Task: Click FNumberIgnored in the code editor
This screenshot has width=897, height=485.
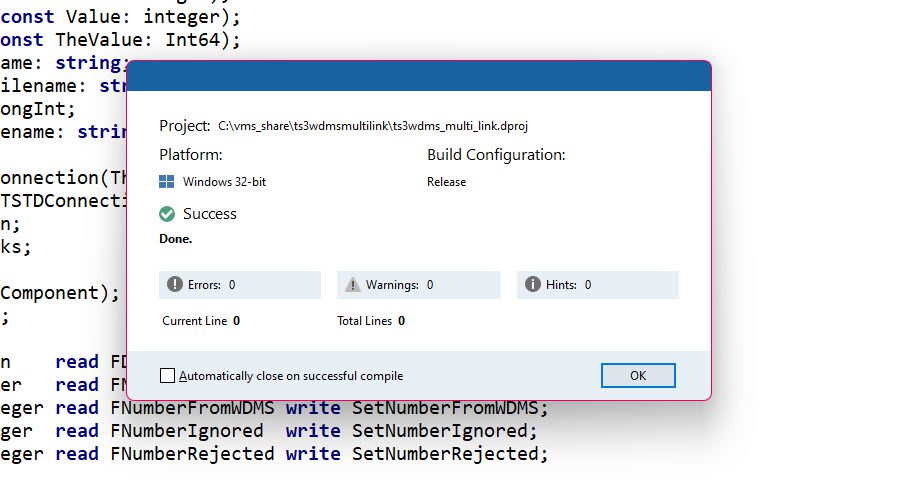Action: [x=187, y=431]
